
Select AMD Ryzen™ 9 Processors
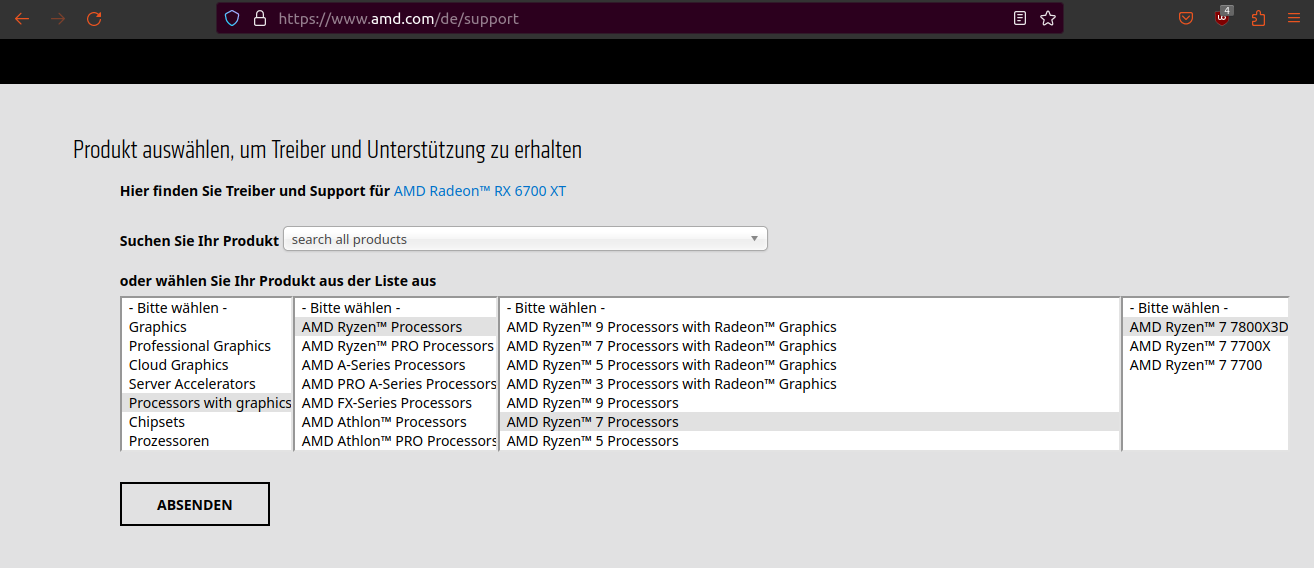tap(810, 403)
